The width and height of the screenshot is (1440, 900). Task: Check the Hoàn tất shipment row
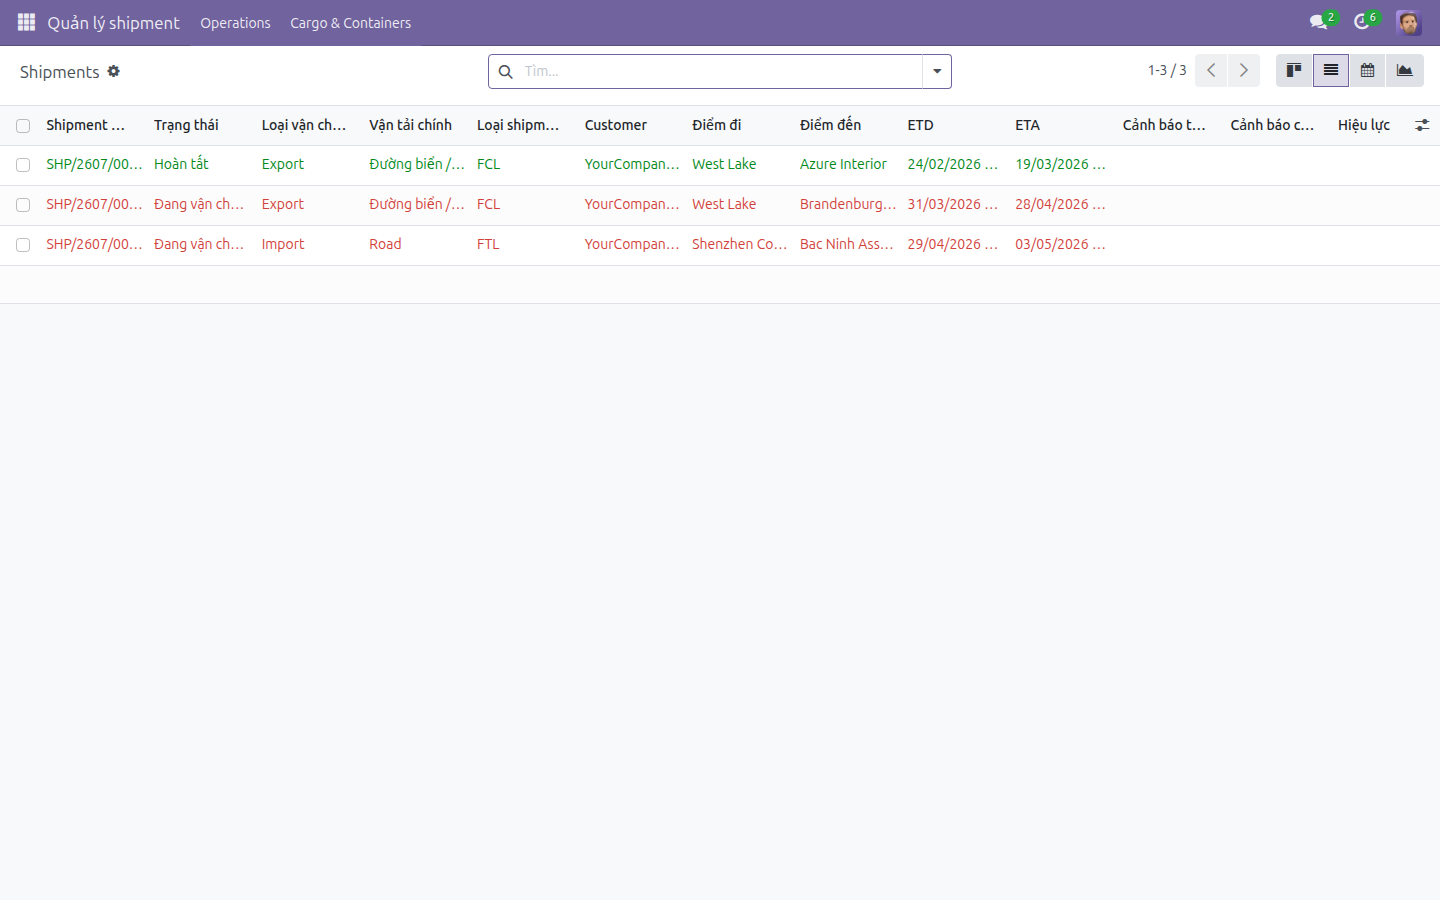tap(23, 165)
